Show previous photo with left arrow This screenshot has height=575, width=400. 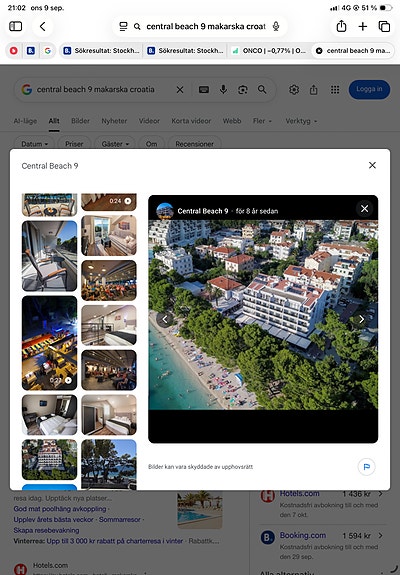pos(165,319)
